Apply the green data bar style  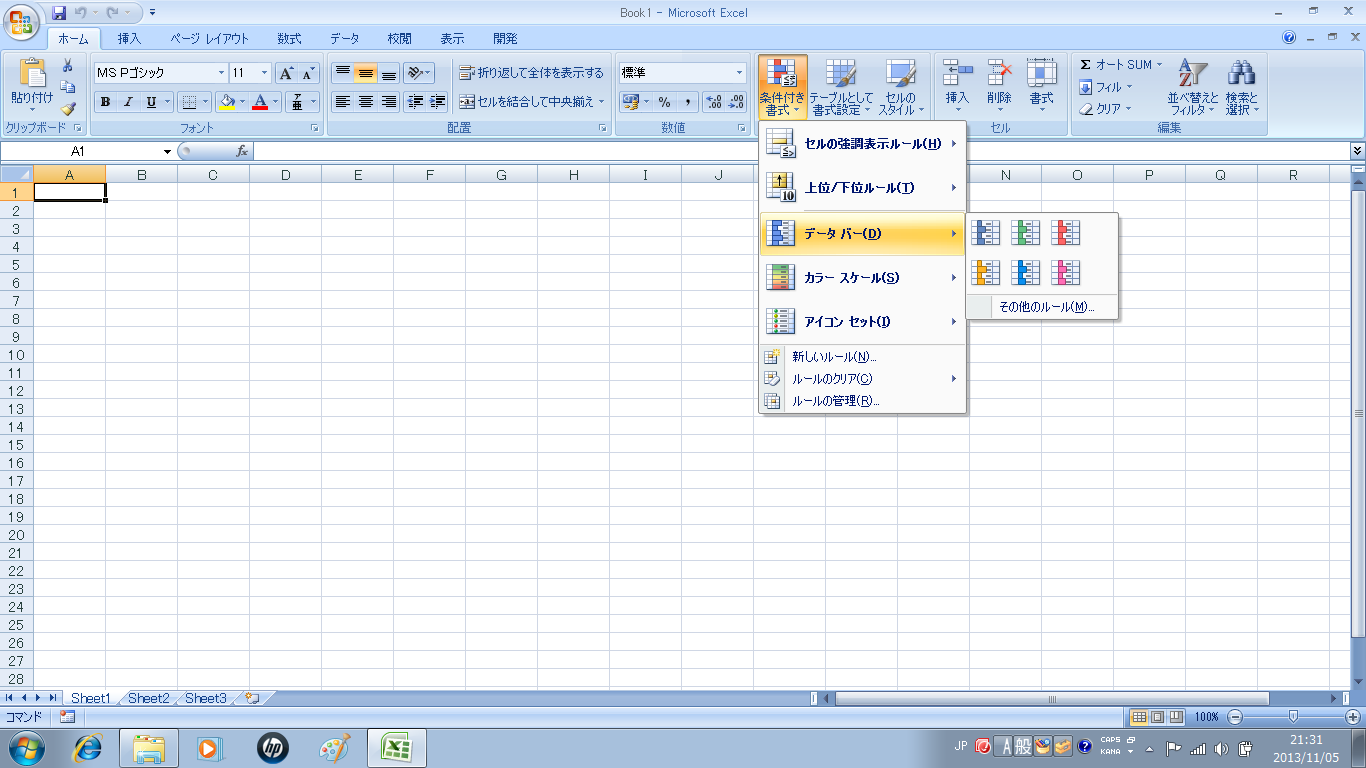(1025, 233)
